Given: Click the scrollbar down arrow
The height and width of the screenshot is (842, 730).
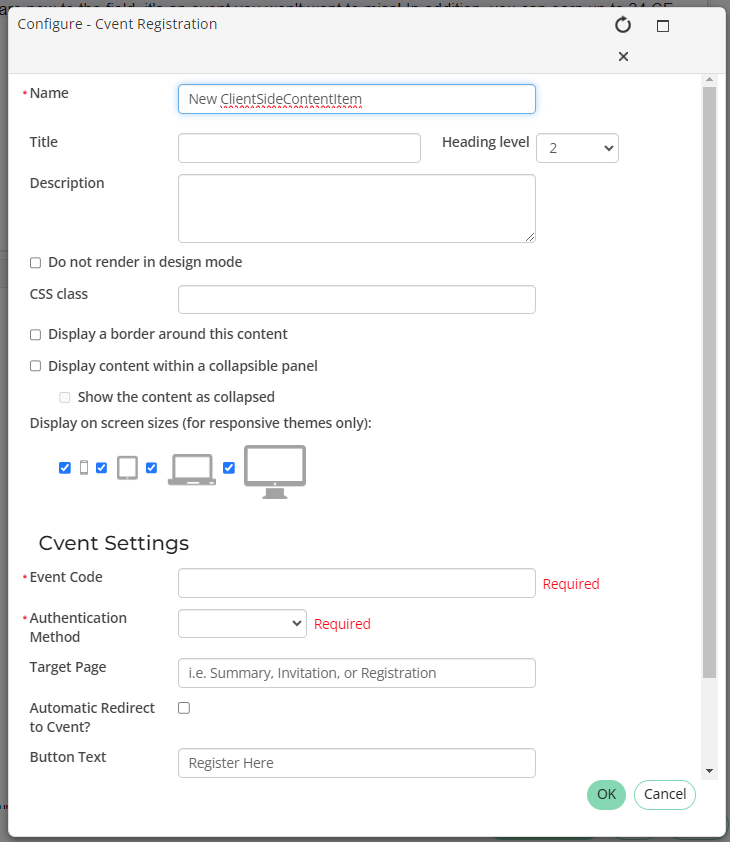Looking at the screenshot, I should tap(709, 771).
